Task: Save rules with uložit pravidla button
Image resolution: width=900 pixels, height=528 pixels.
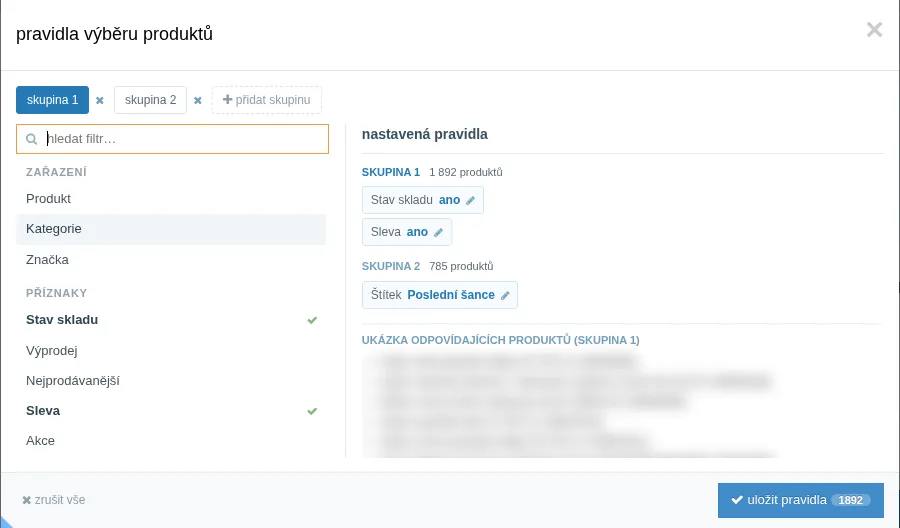Action: pos(801,500)
